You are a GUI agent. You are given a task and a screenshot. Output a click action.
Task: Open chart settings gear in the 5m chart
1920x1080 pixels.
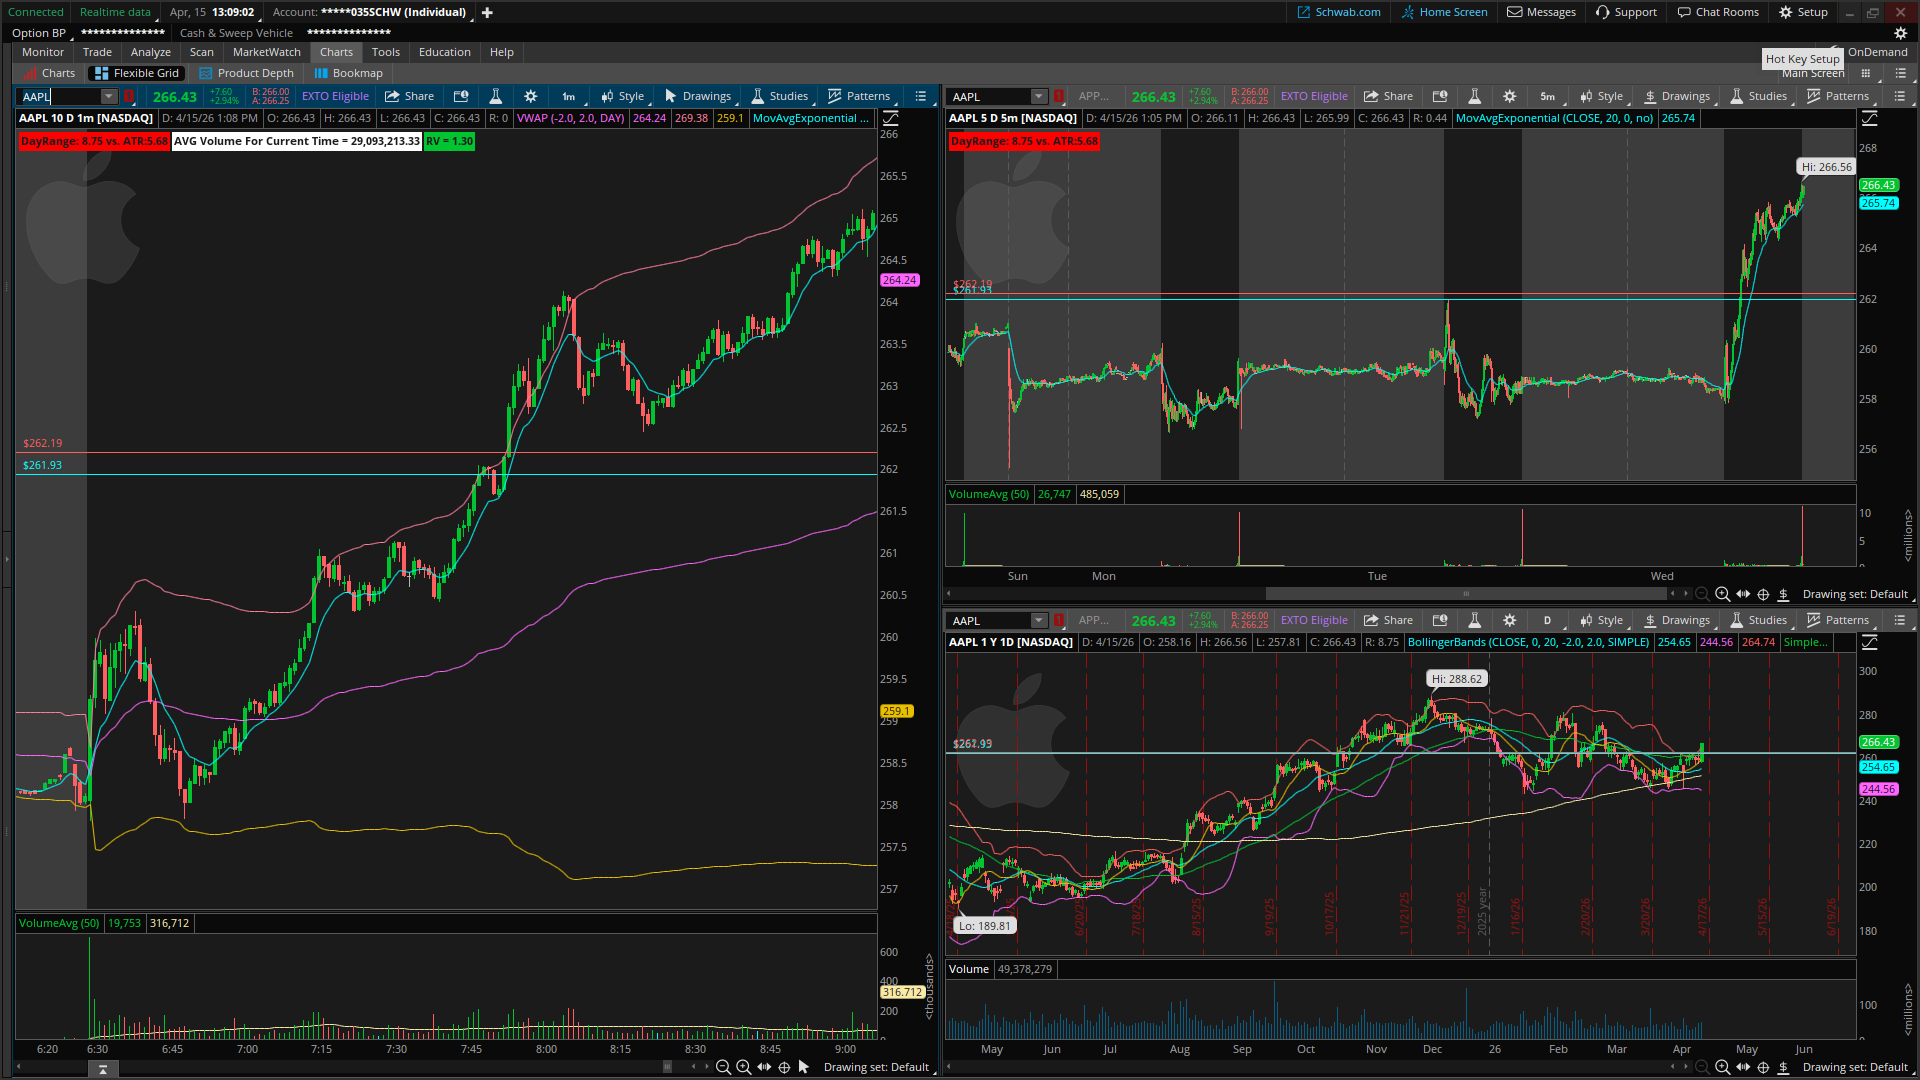click(x=1510, y=97)
